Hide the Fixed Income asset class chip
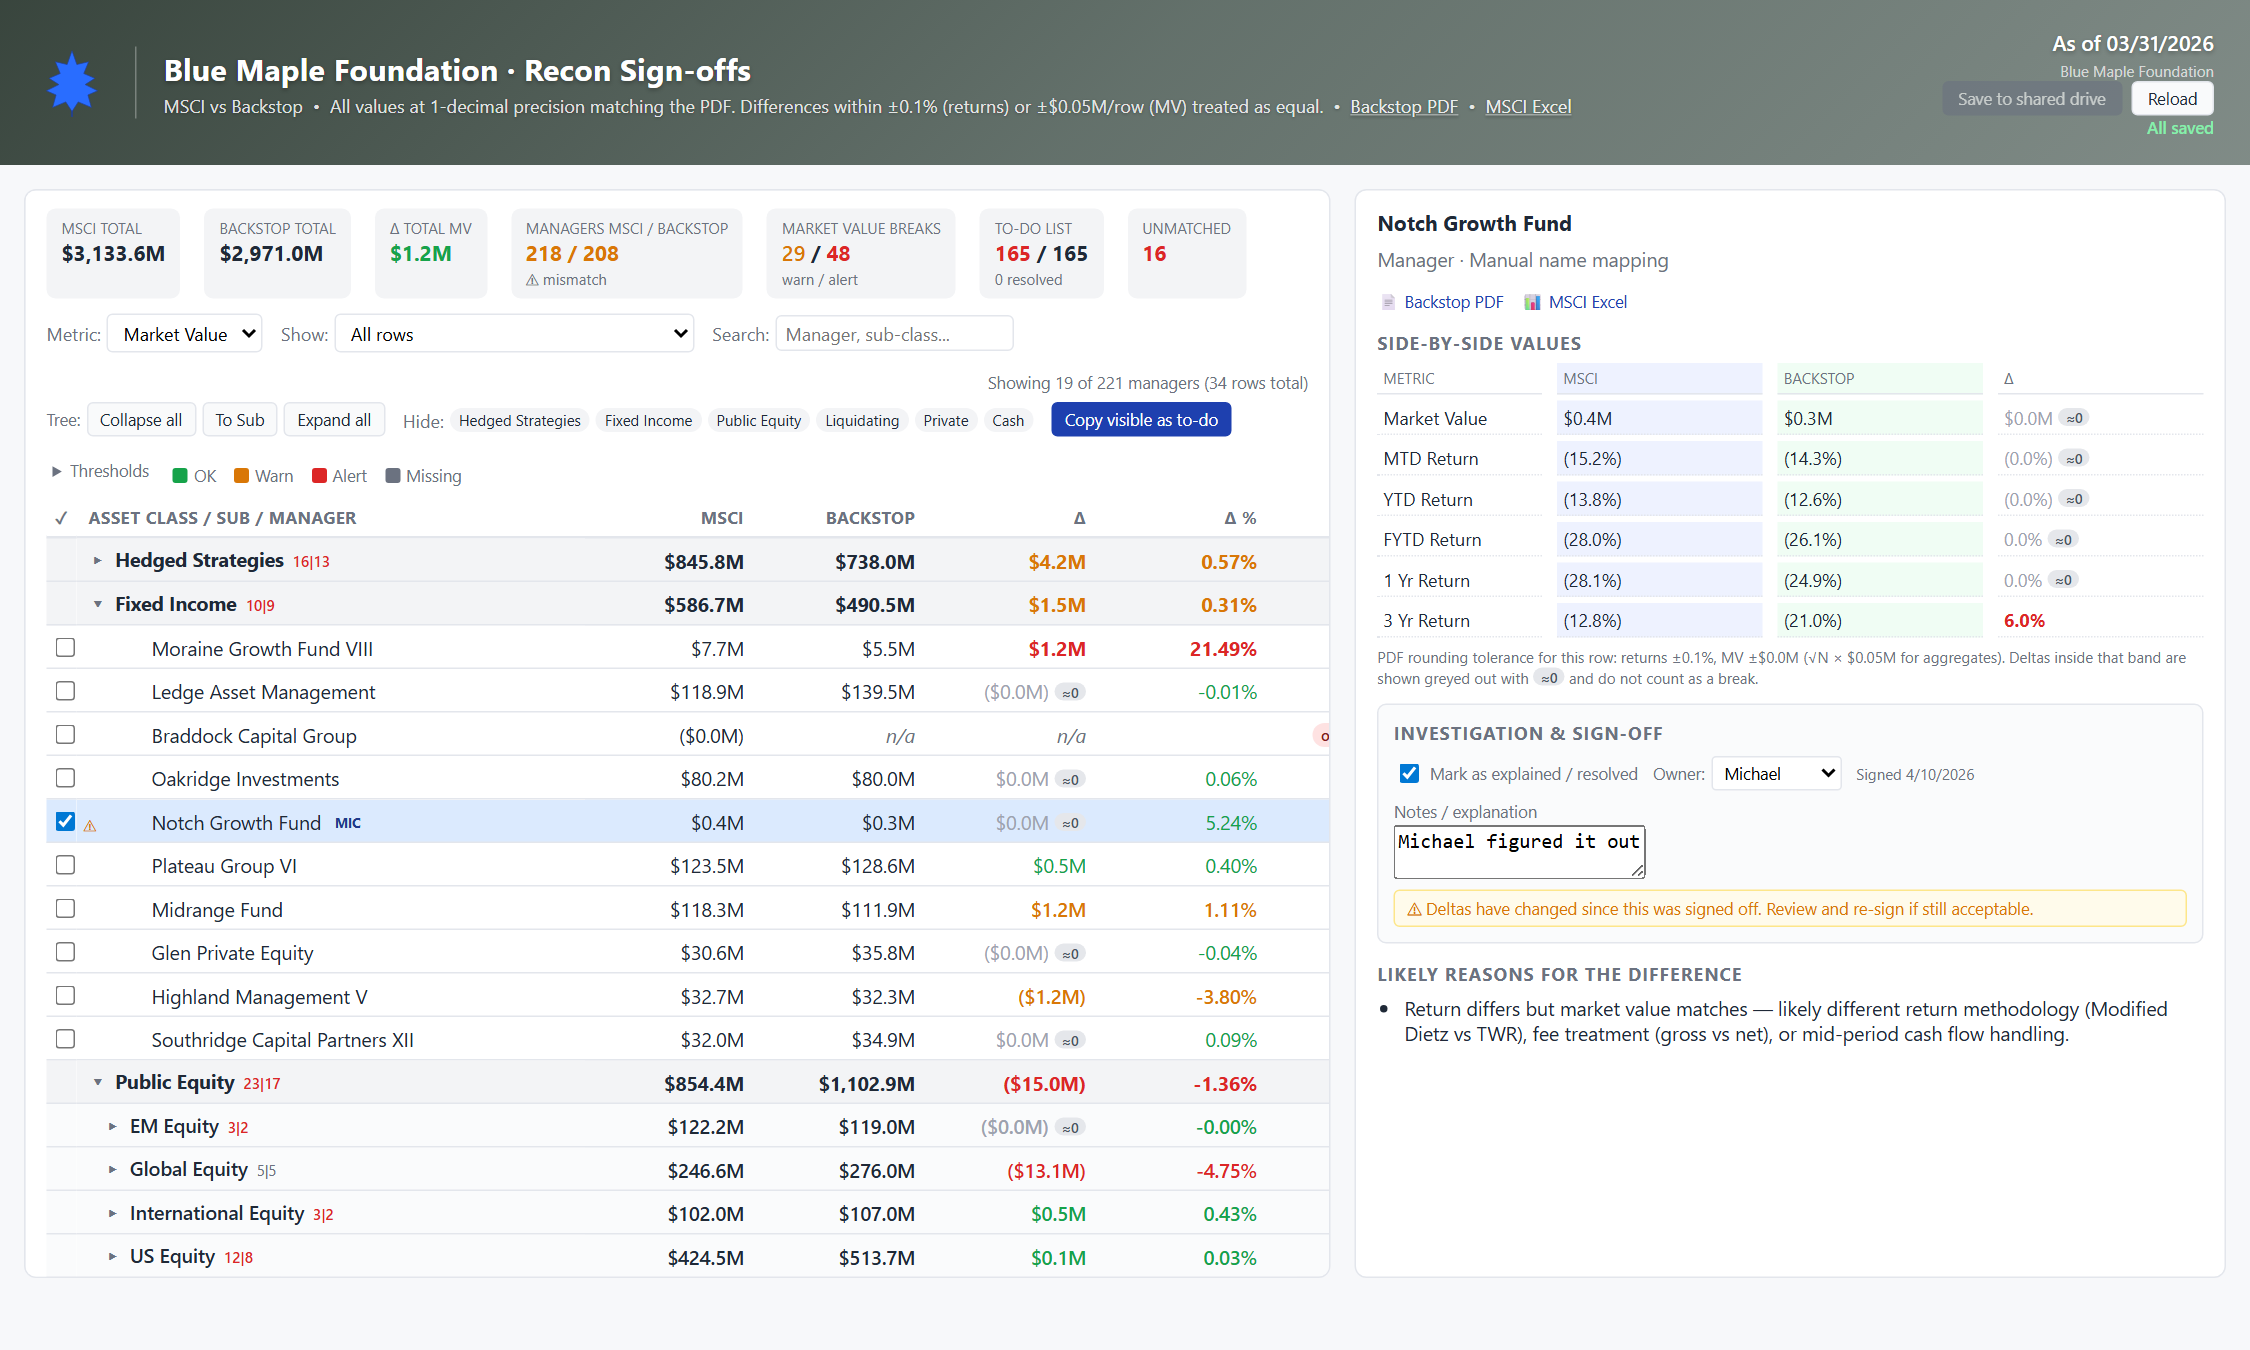Image resolution: width=2250 pixels, height=1350 pixels. (x=648, y=421)
